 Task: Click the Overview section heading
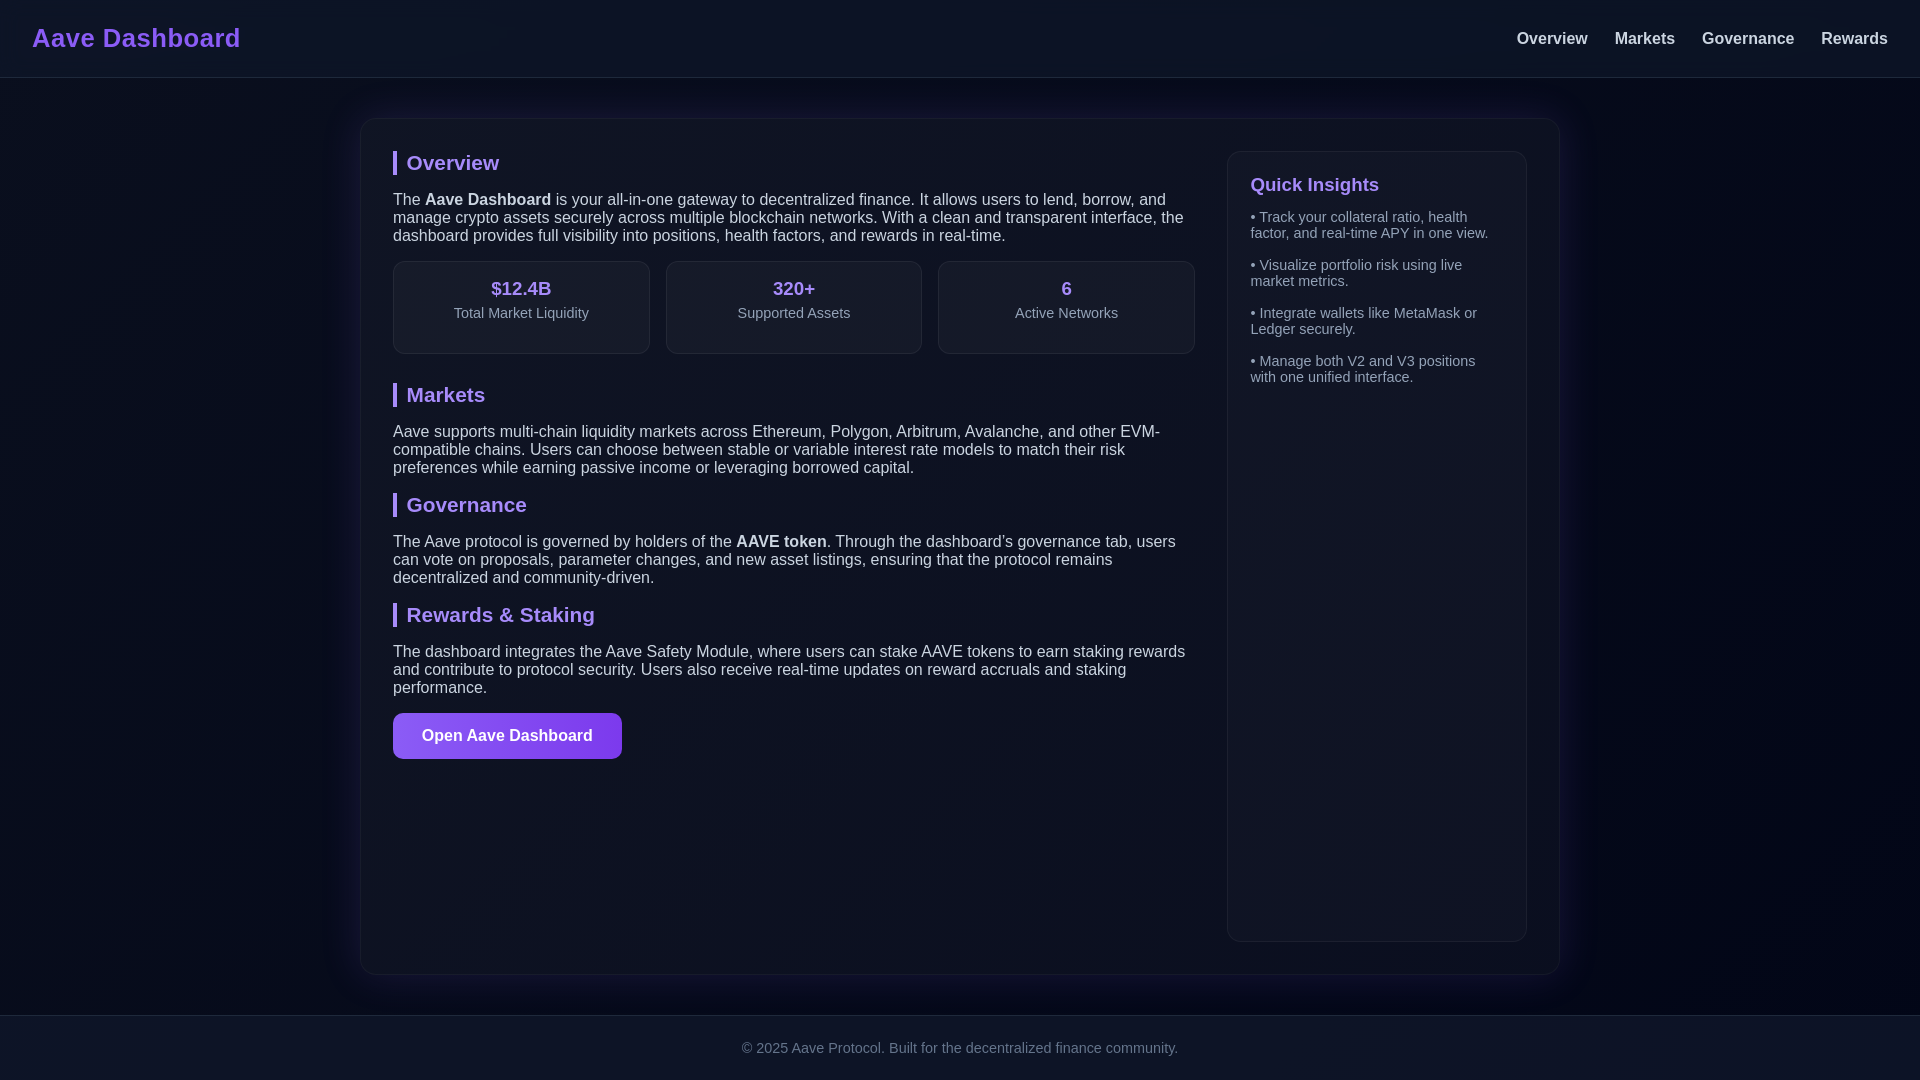click(452, 163)
